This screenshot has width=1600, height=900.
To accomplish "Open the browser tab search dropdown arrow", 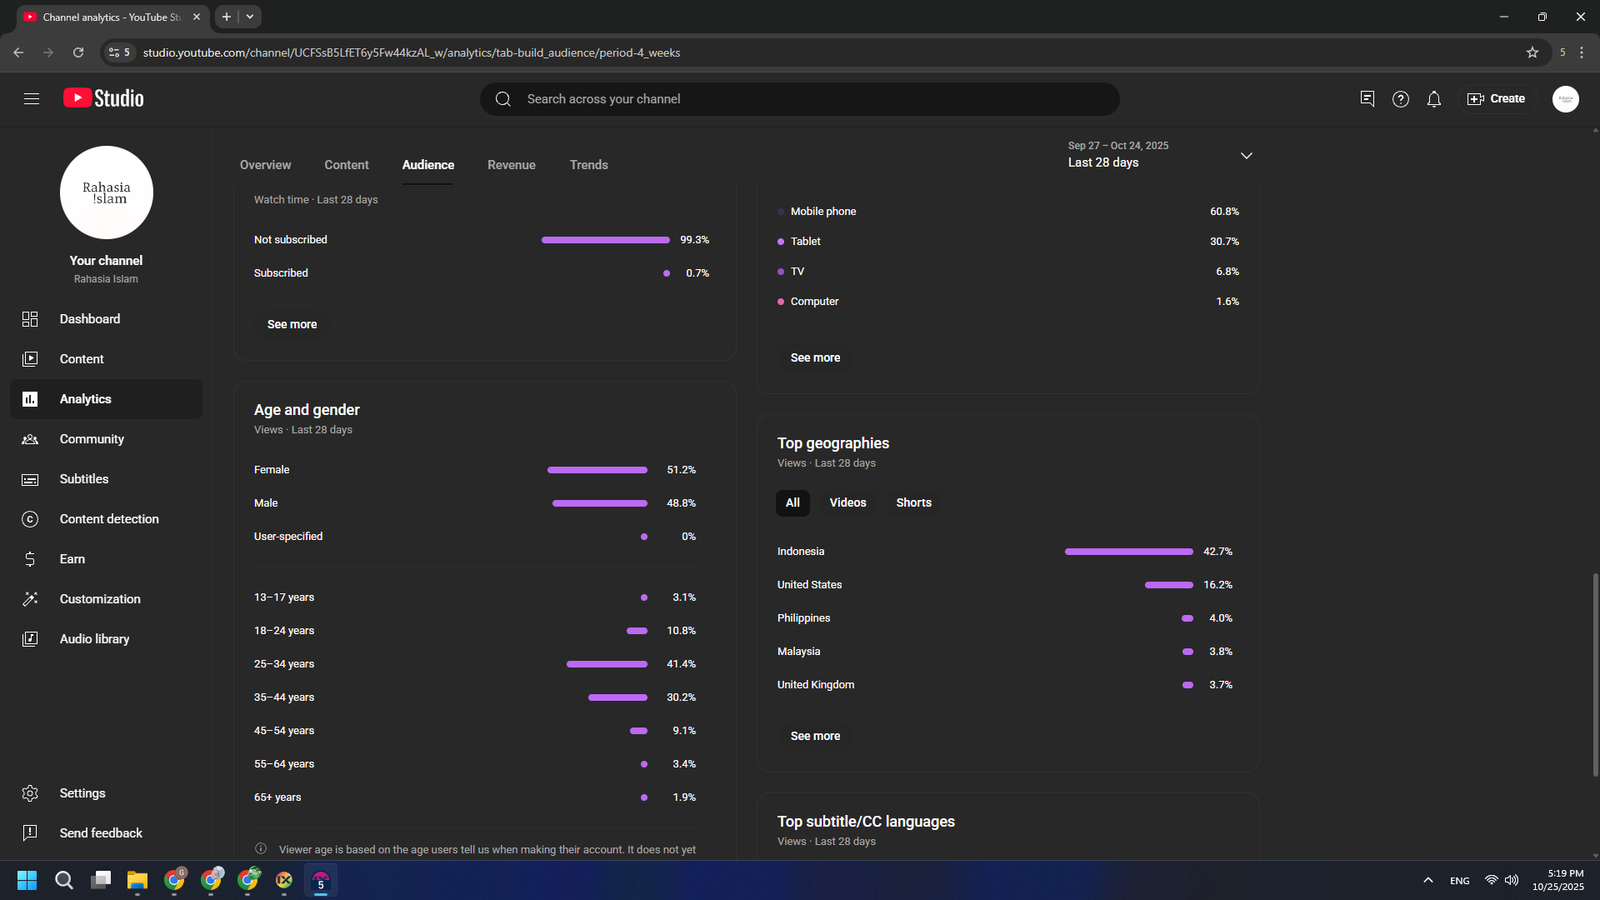I will pos(250,17).
